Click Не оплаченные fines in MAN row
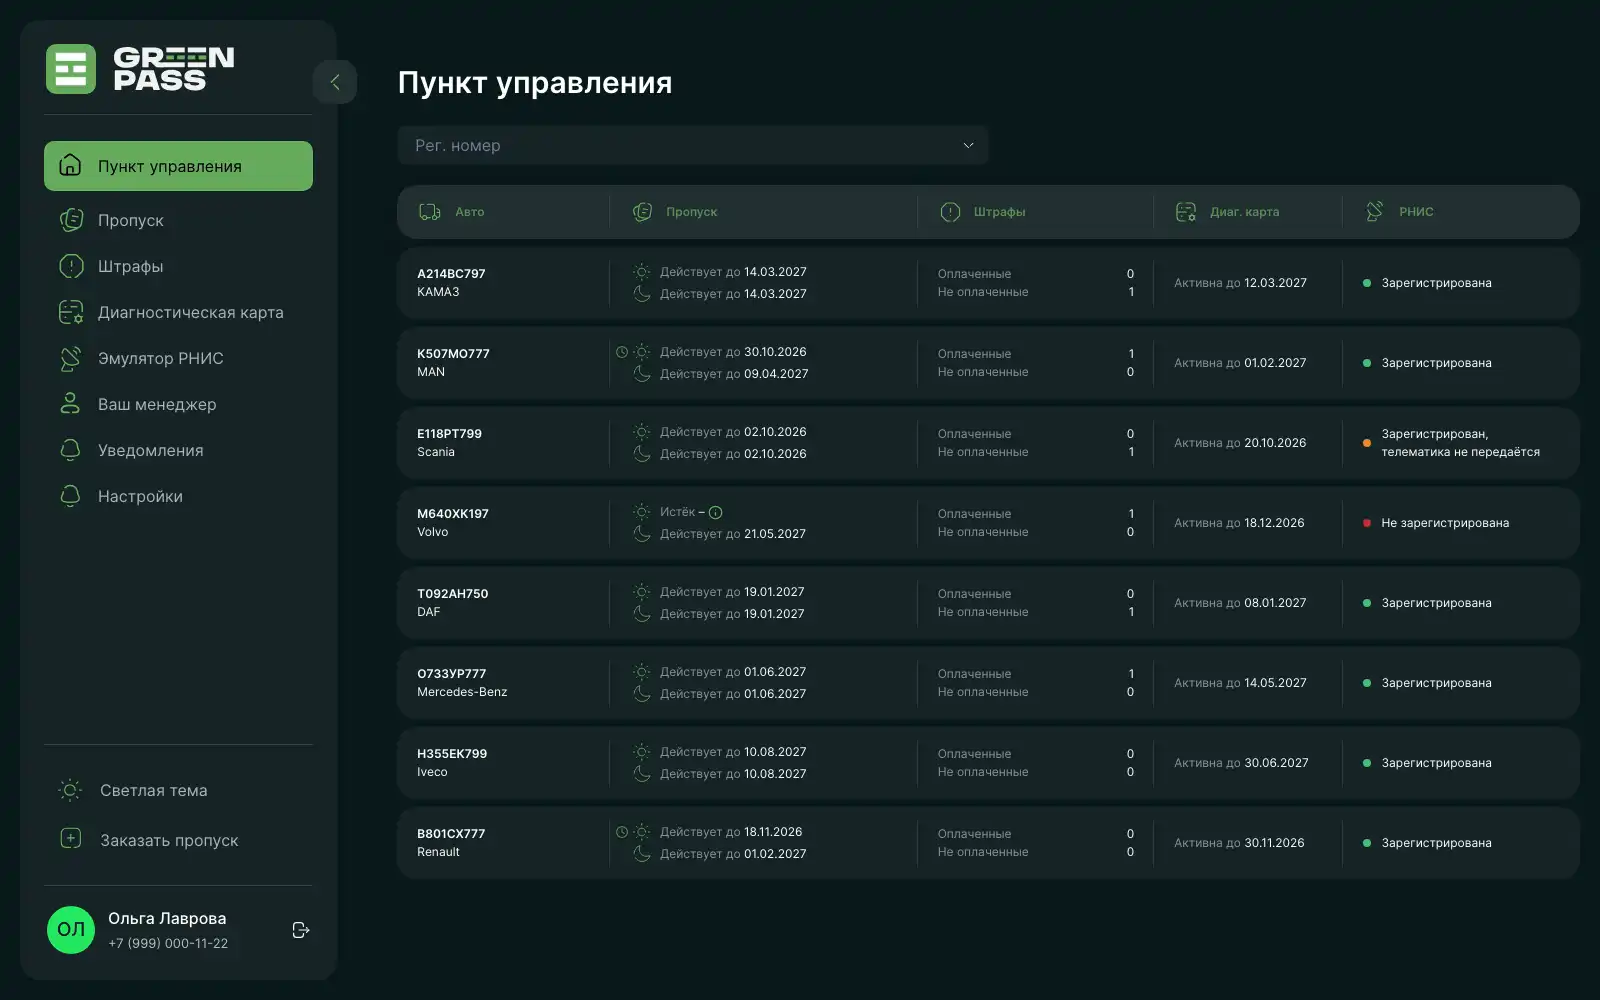 click(x=983, y=372)
